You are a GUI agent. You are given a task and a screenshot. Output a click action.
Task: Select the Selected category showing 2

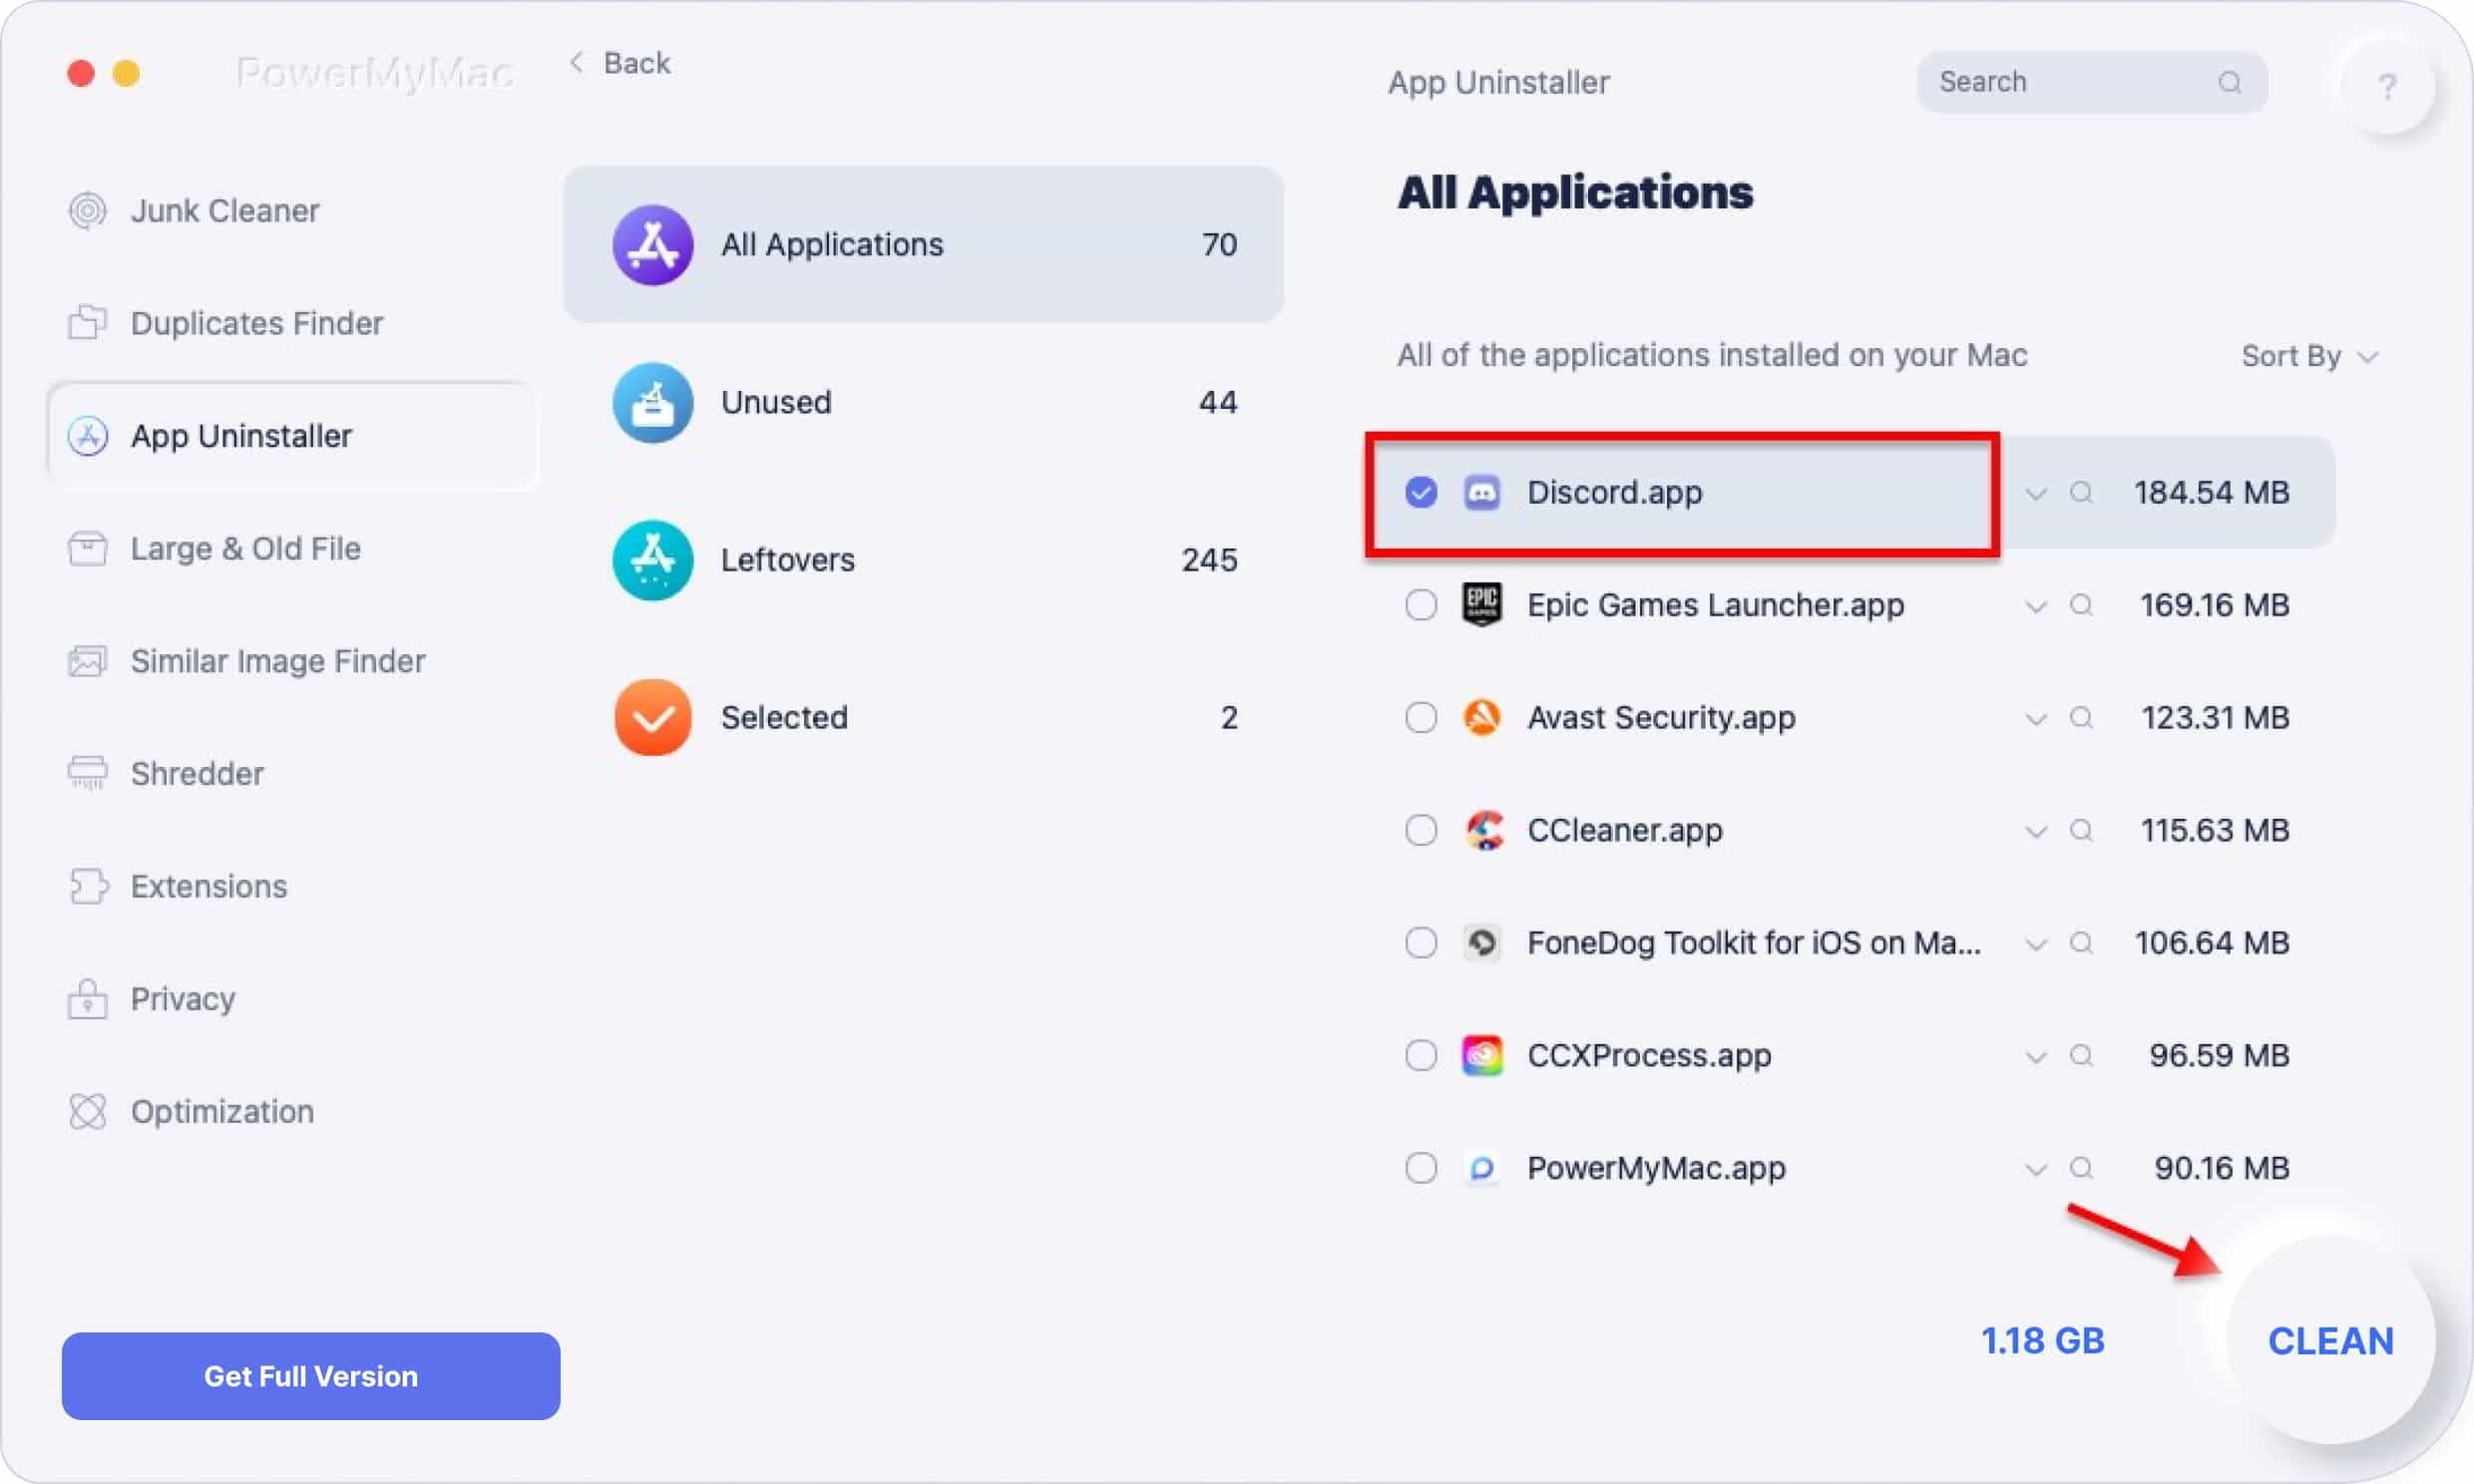pos(923,715)
